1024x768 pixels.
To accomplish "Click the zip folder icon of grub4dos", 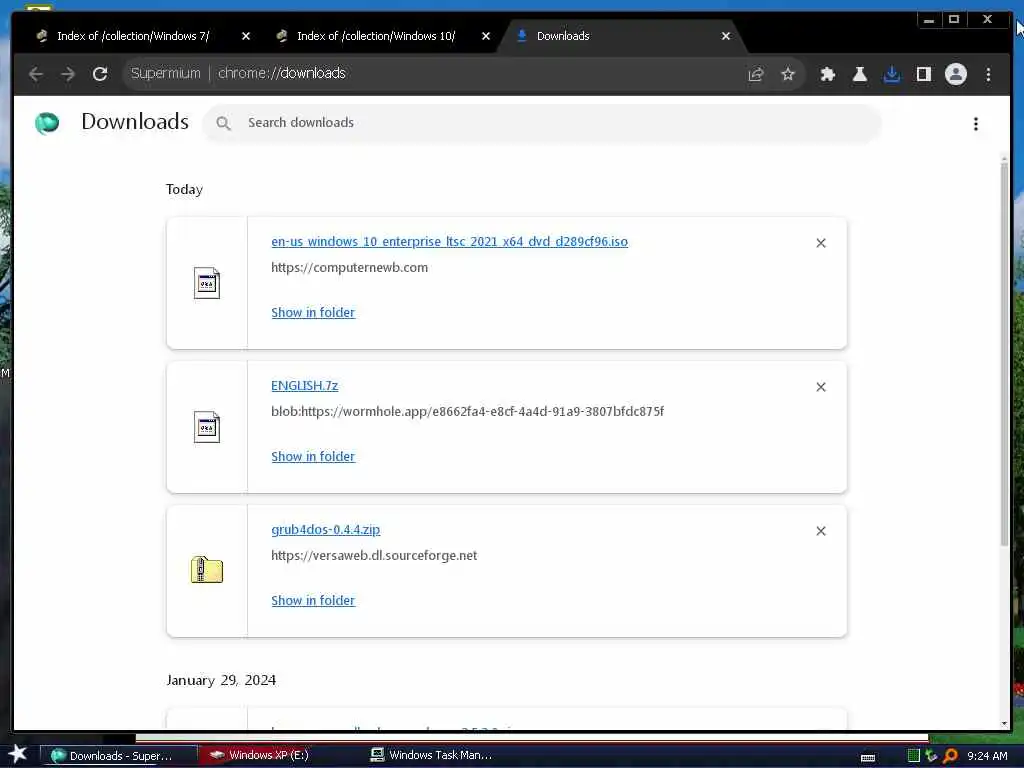I will pos(207,570).
